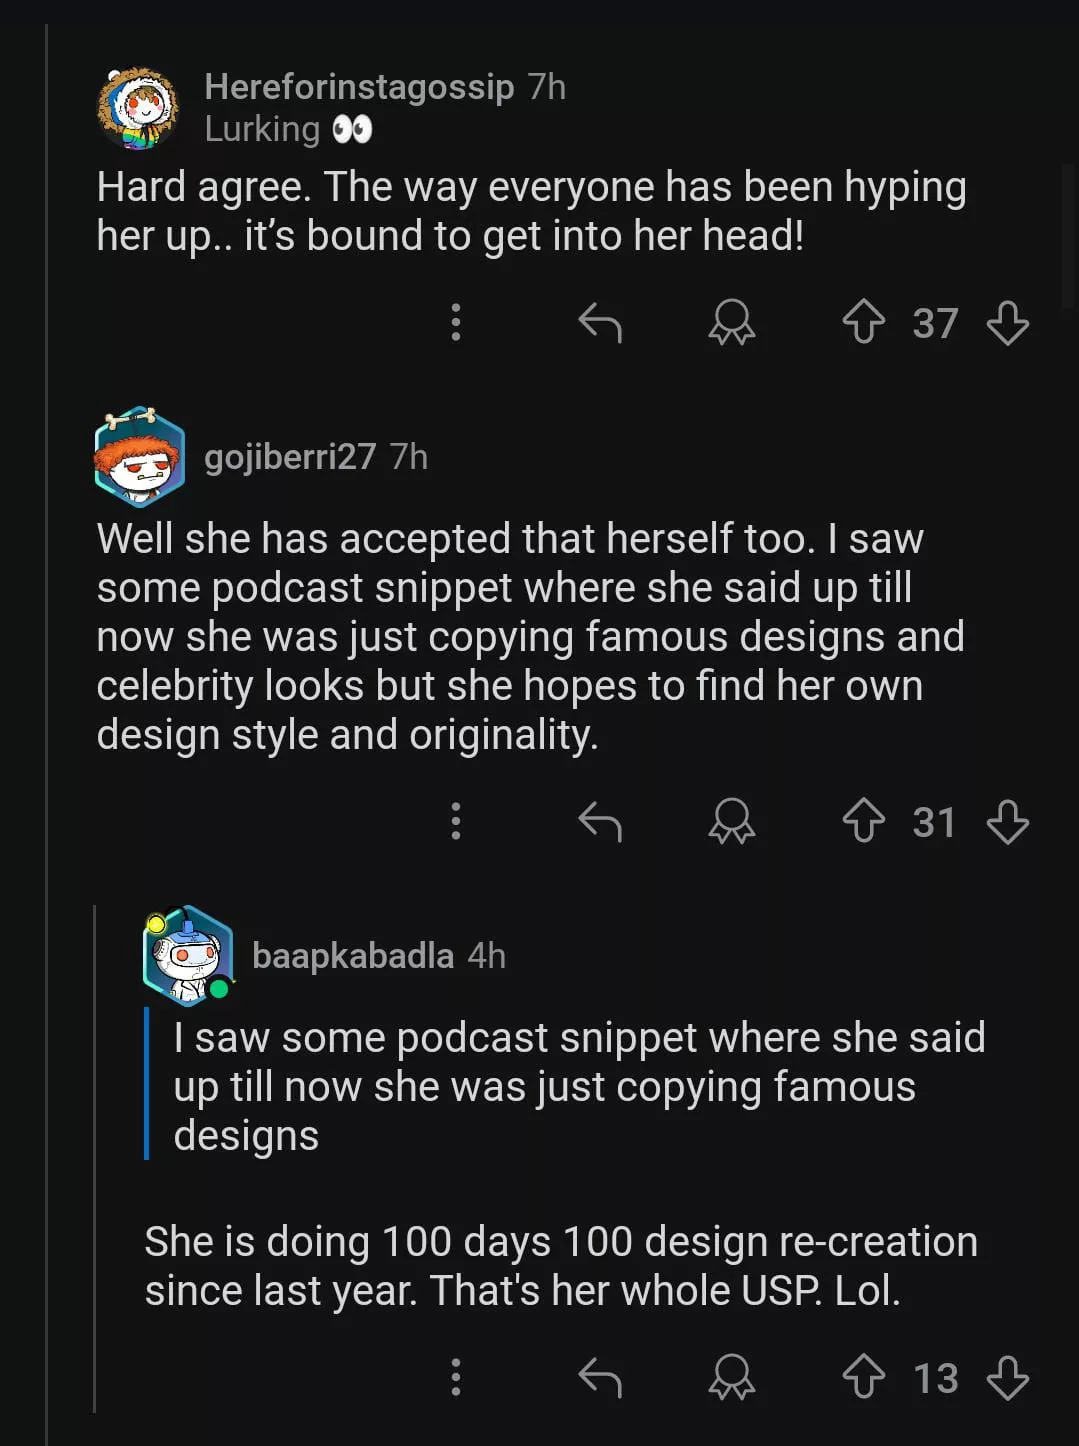This screenshot has height=1446, width=1079.
Task: Open gojiberri27 username link
Action: coord(290,457)
